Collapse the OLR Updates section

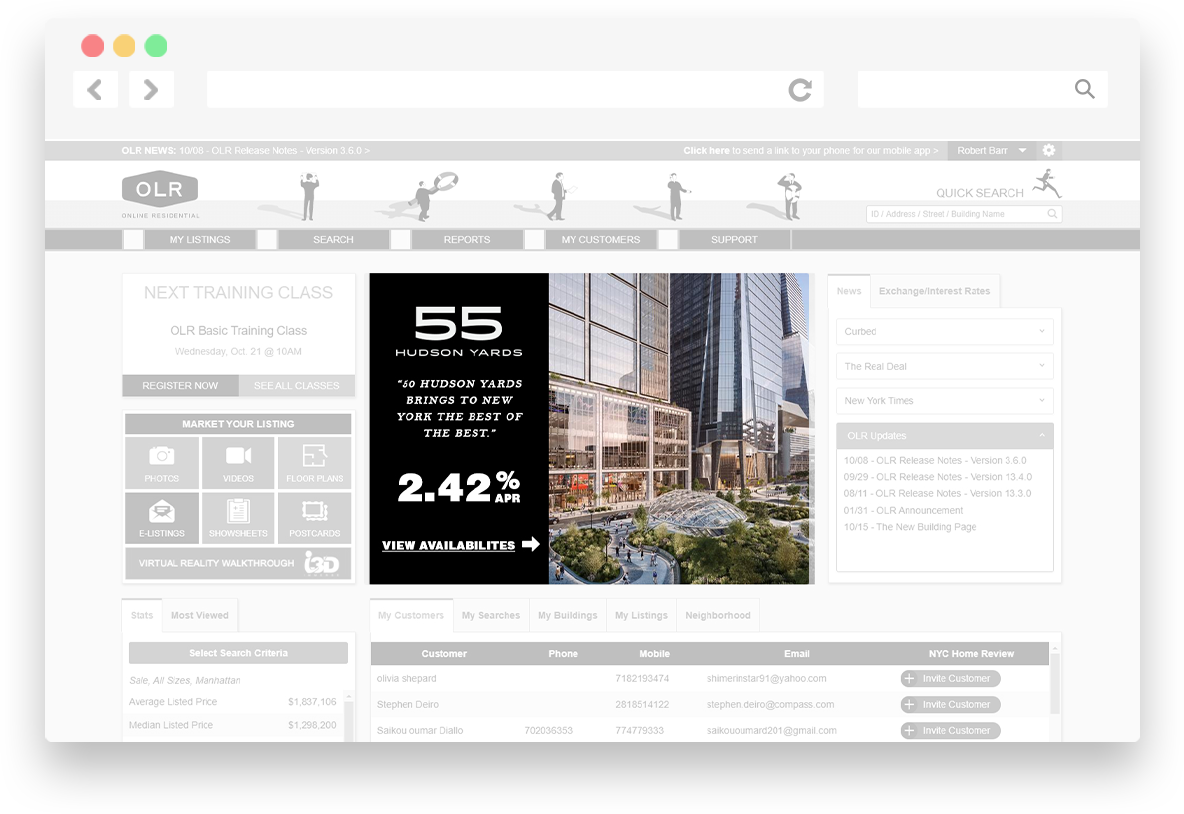[x=945, y=436]
